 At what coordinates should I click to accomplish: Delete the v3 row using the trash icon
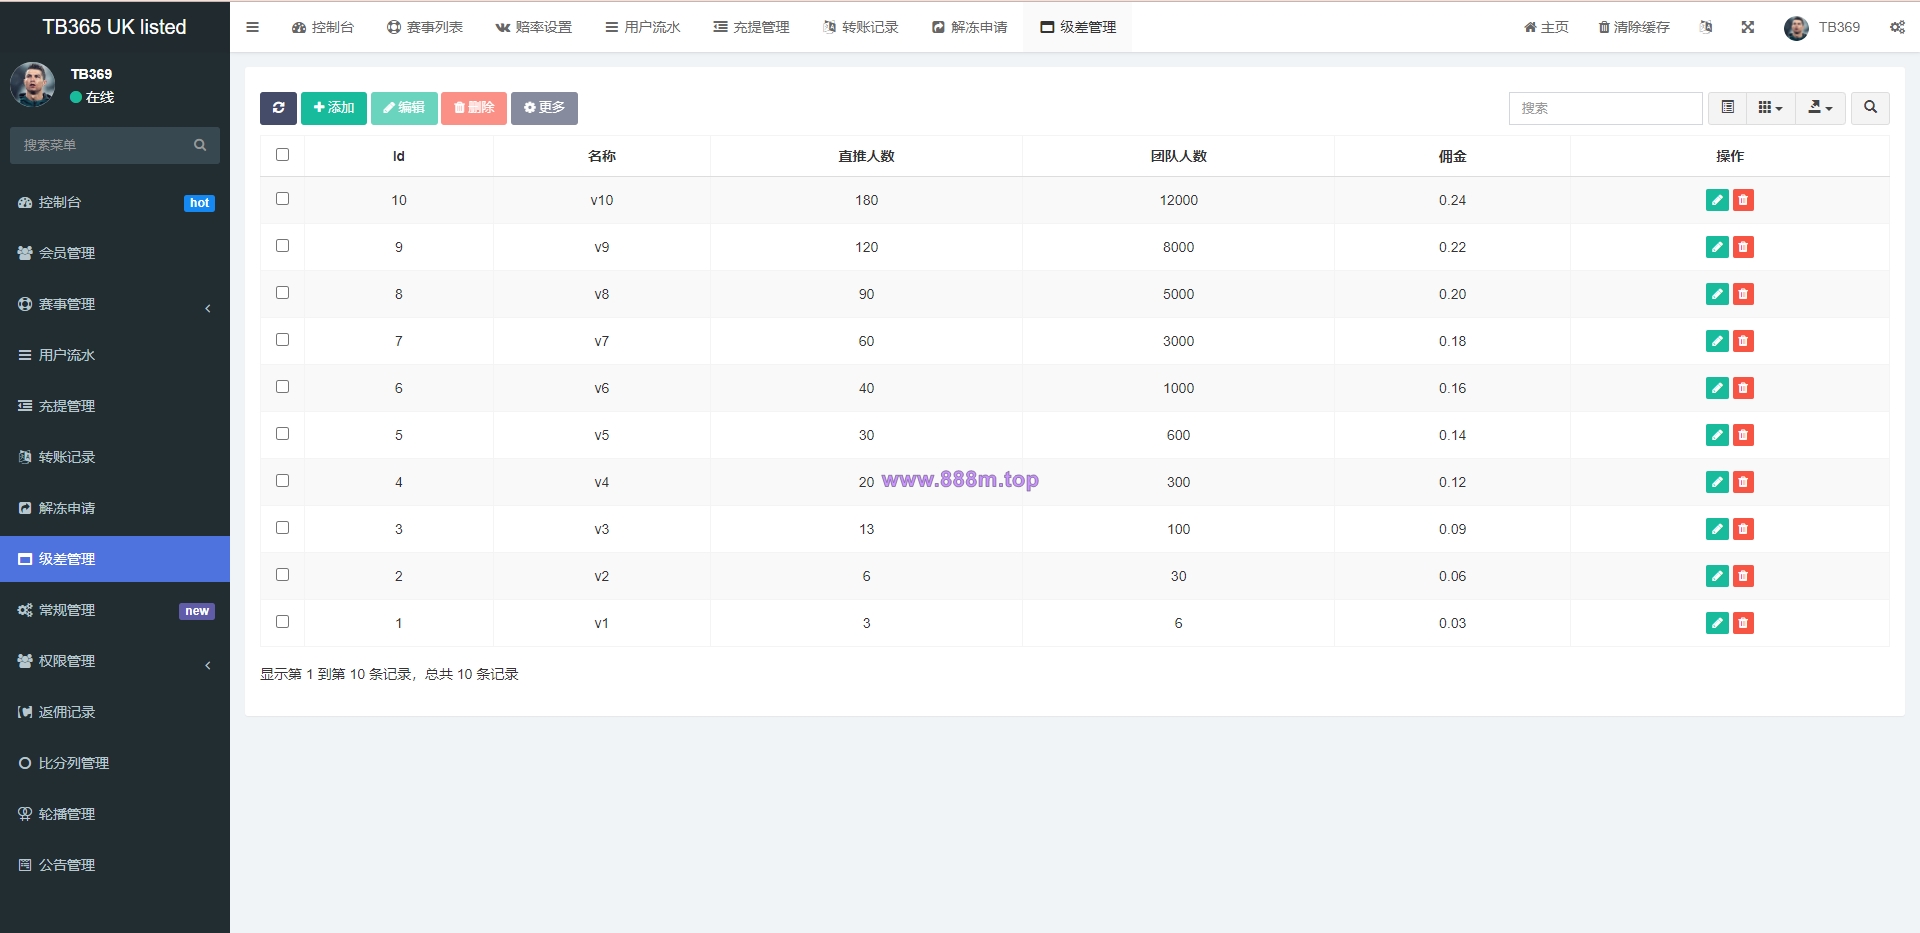click(1743, 529)
